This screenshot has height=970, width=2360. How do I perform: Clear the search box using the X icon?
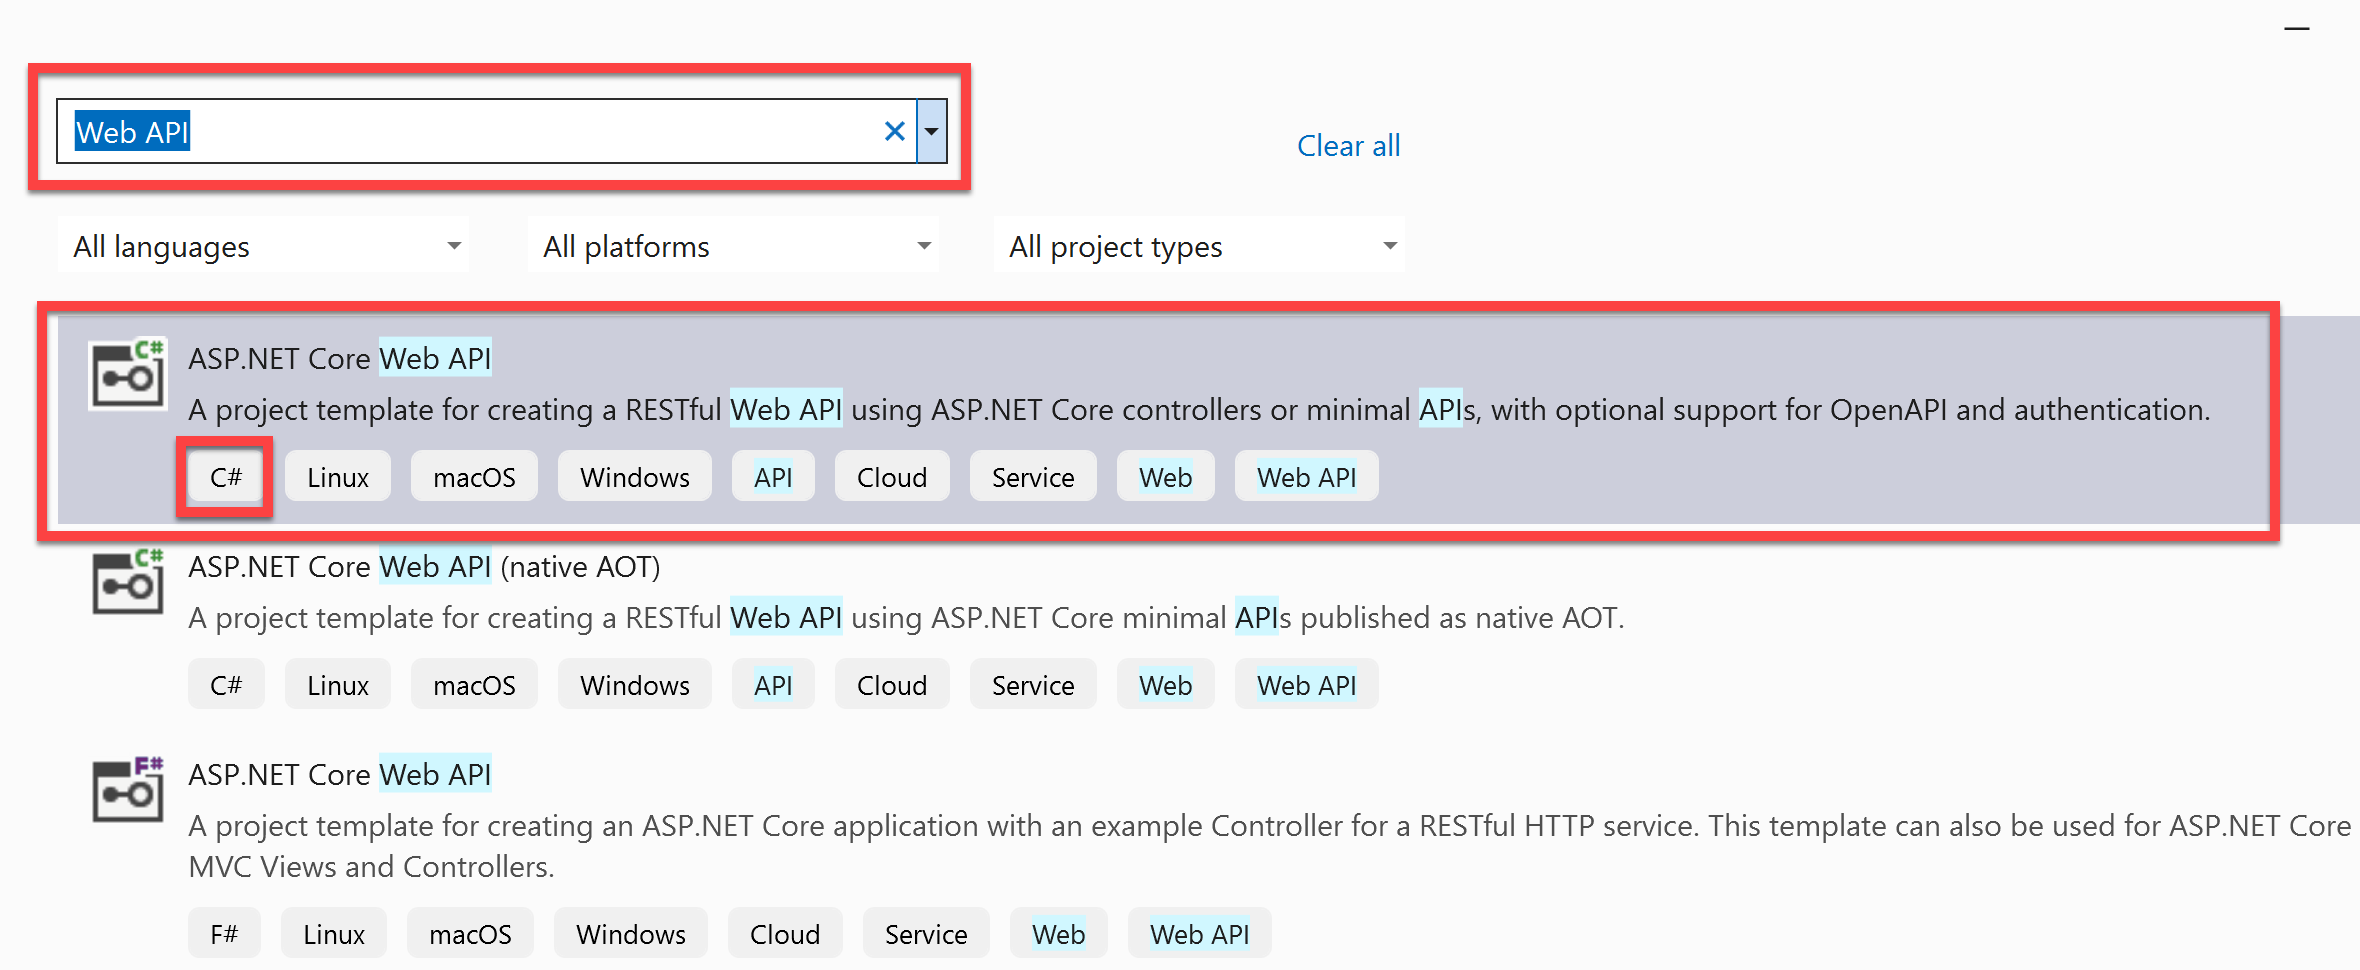click(x=893, y=130)
